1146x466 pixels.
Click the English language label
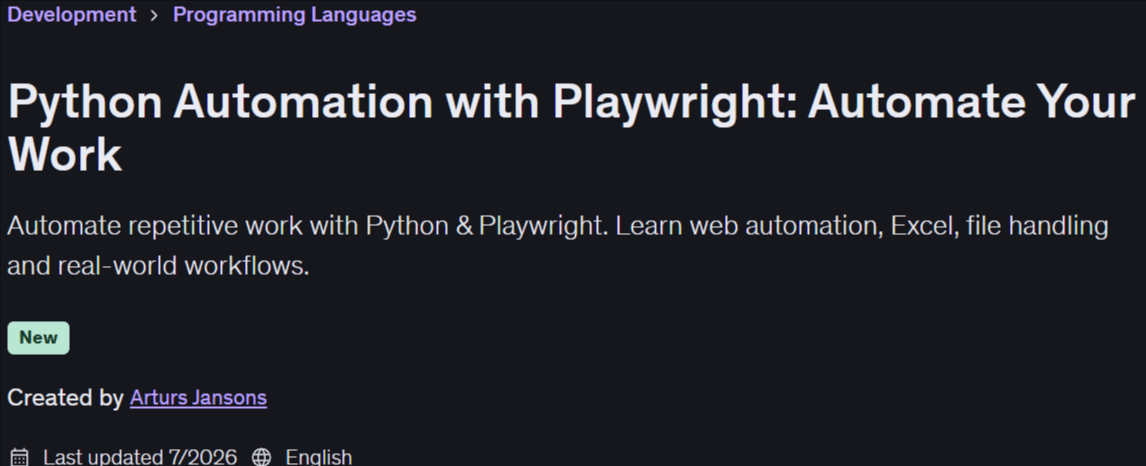click(319, 457)
